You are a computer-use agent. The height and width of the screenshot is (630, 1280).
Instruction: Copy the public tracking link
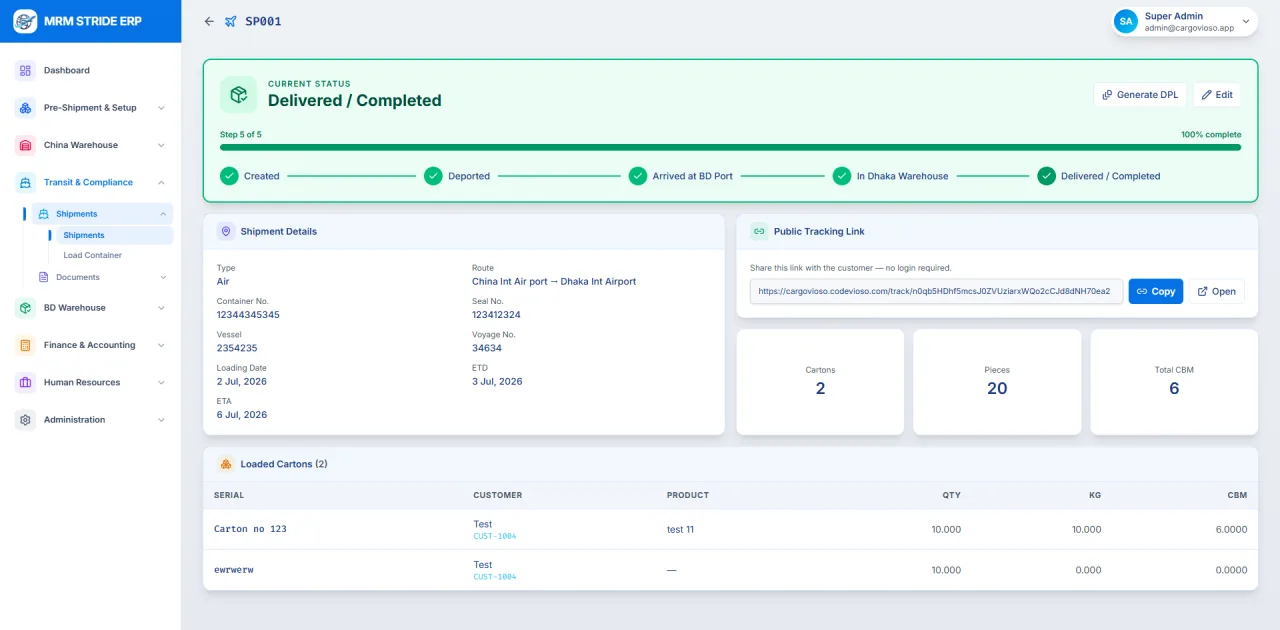click(x=1156, y=291)
